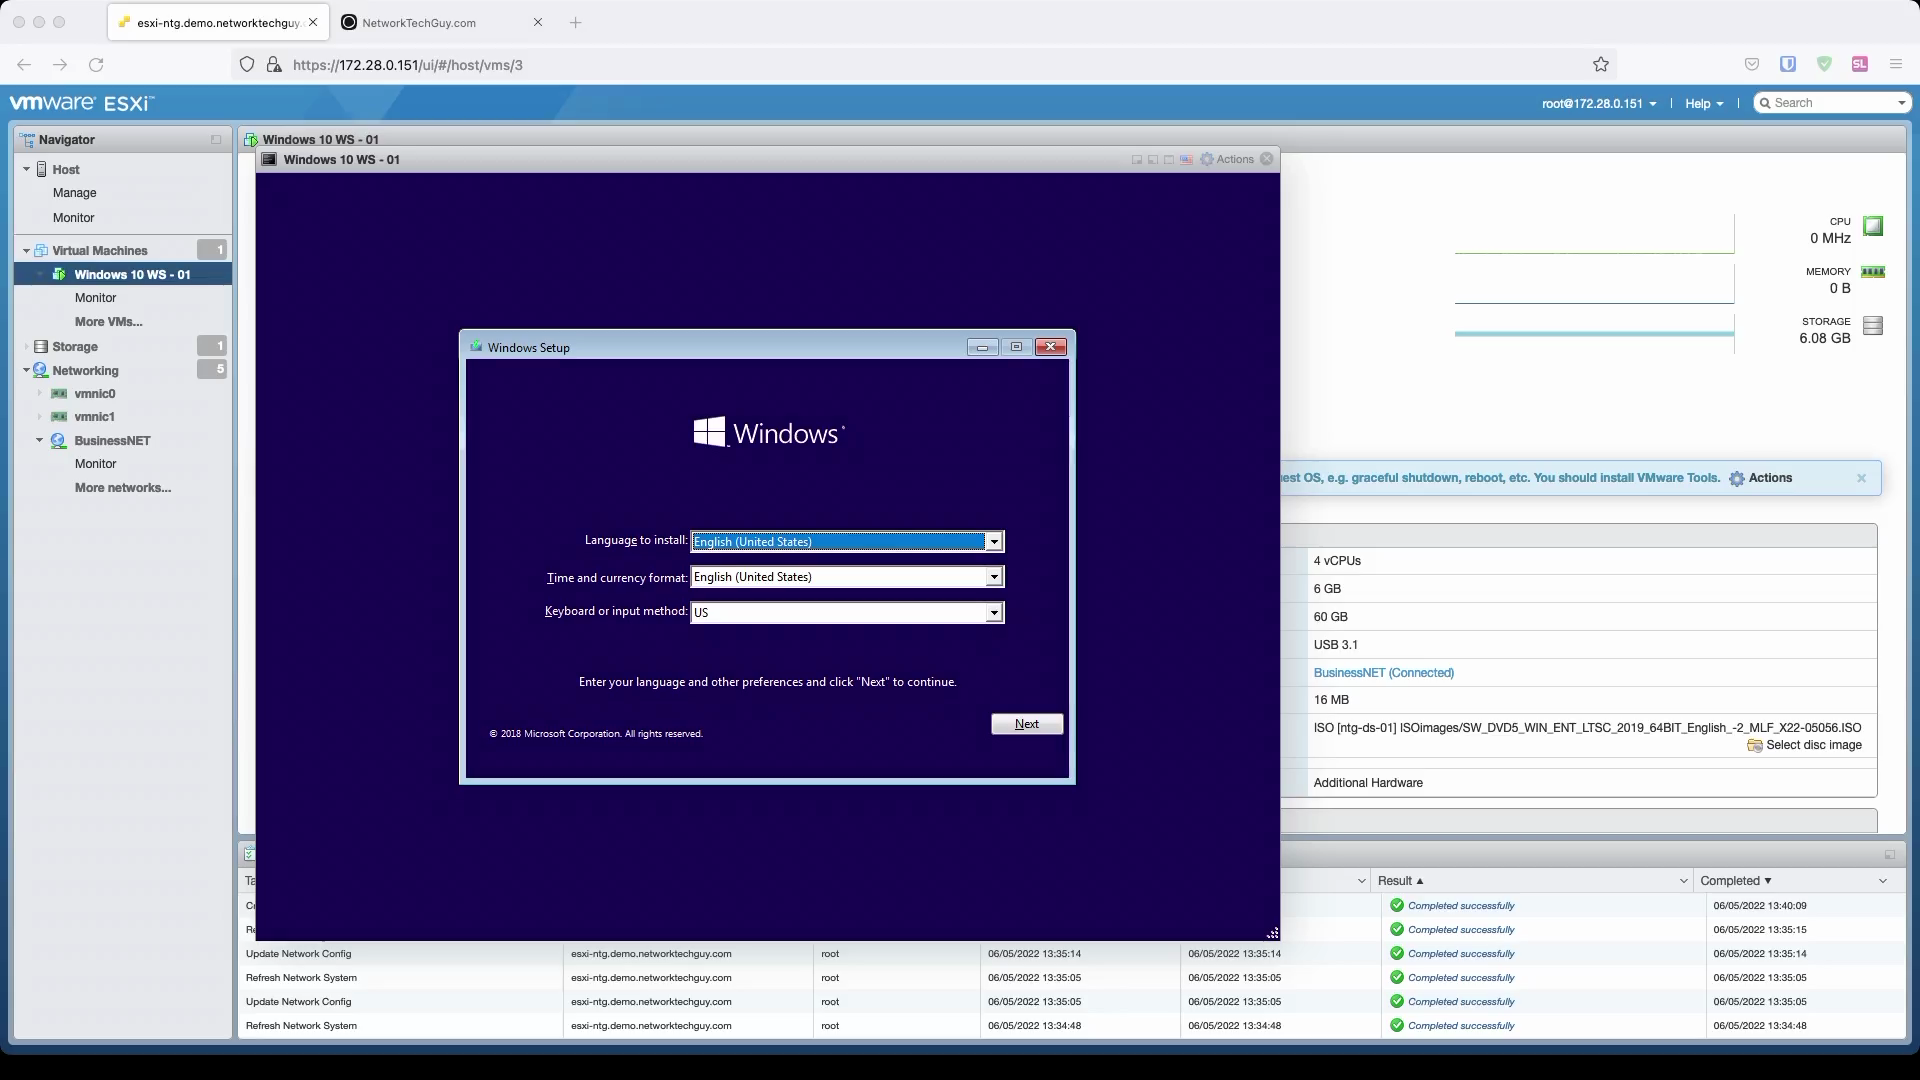Click the console full-window layout icon
The height and width of the screenshot is (1080, 1920).
pos(1169,160)
